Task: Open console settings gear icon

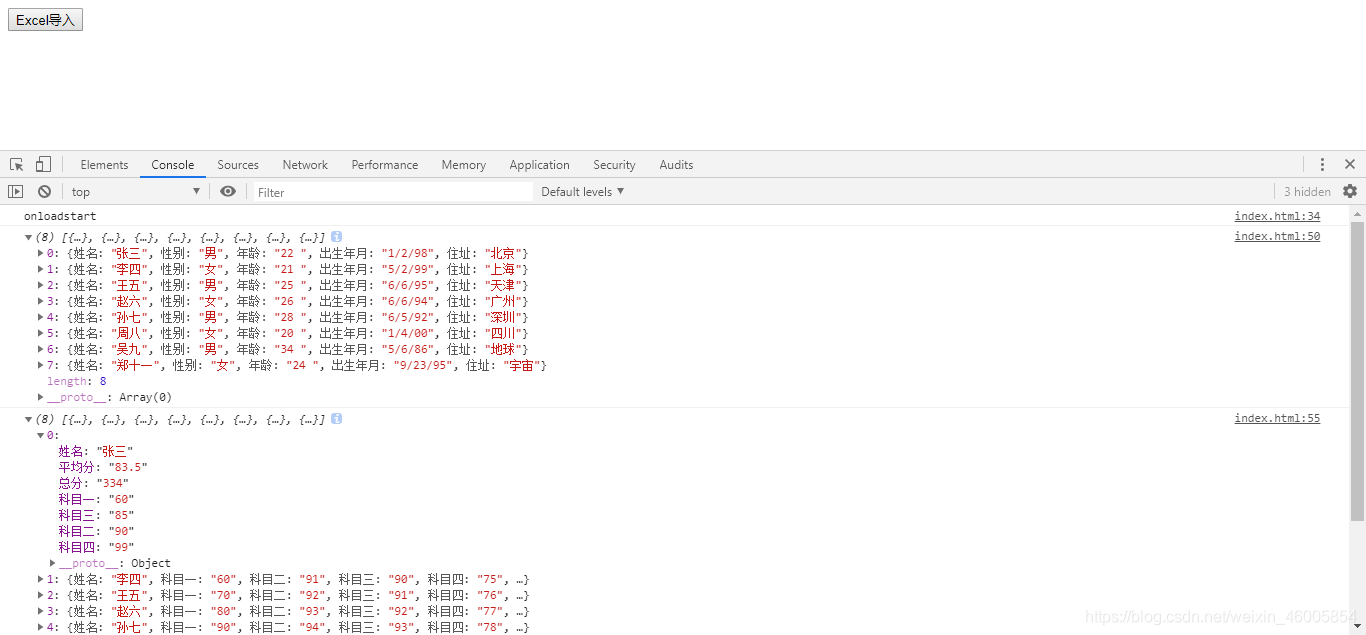Action: coord(1350,191)
